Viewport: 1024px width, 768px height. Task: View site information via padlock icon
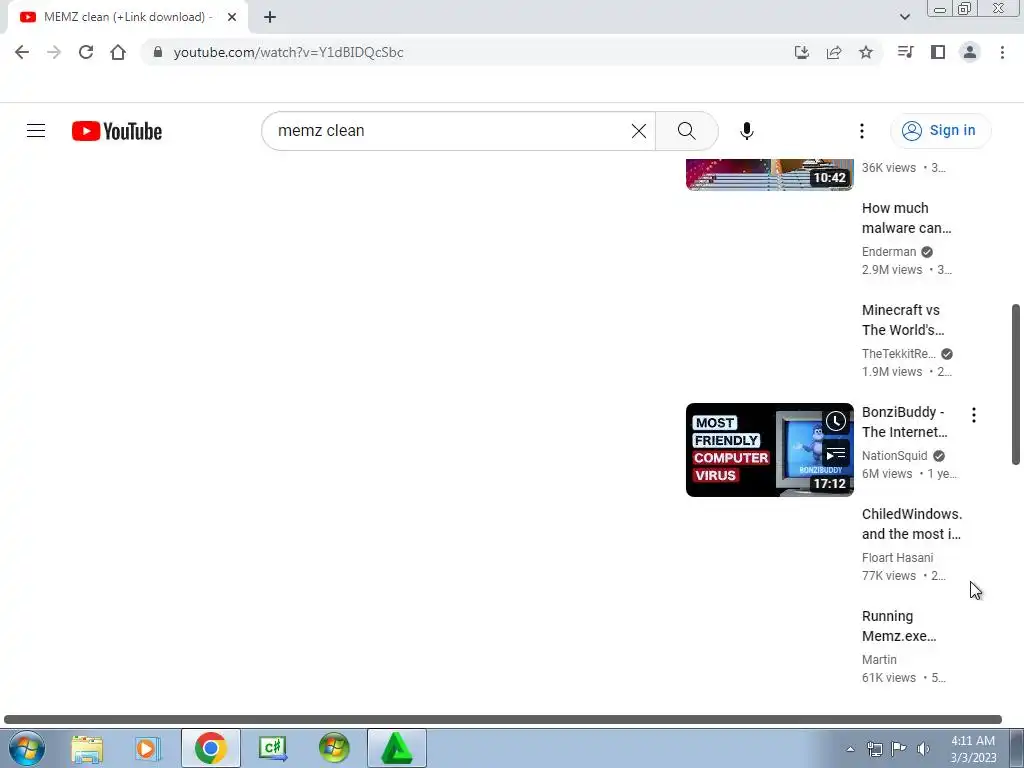[x=157, y=52]
